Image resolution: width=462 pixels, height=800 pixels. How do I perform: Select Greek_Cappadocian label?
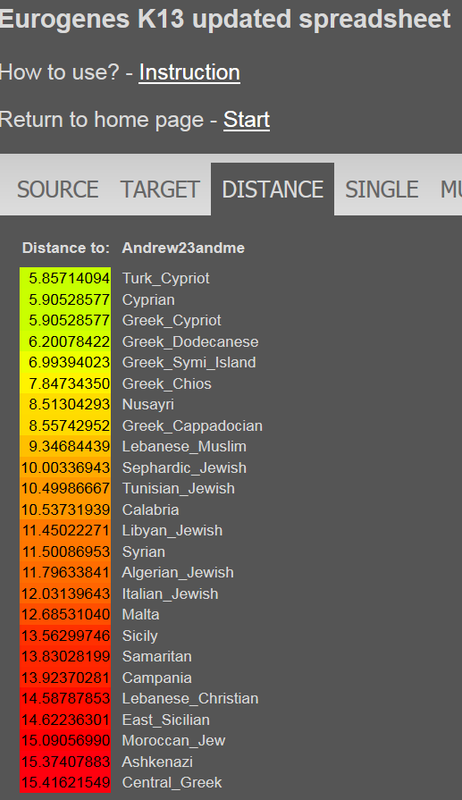point(192,426)
